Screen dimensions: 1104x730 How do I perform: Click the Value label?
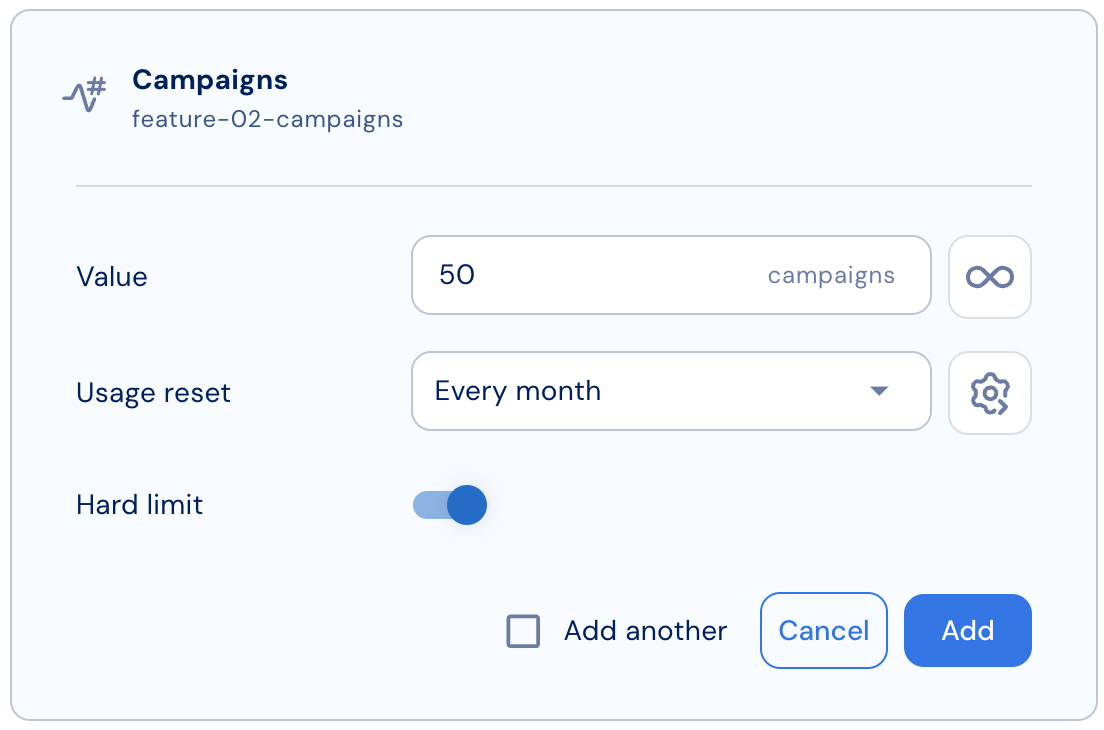pos(112,277)
